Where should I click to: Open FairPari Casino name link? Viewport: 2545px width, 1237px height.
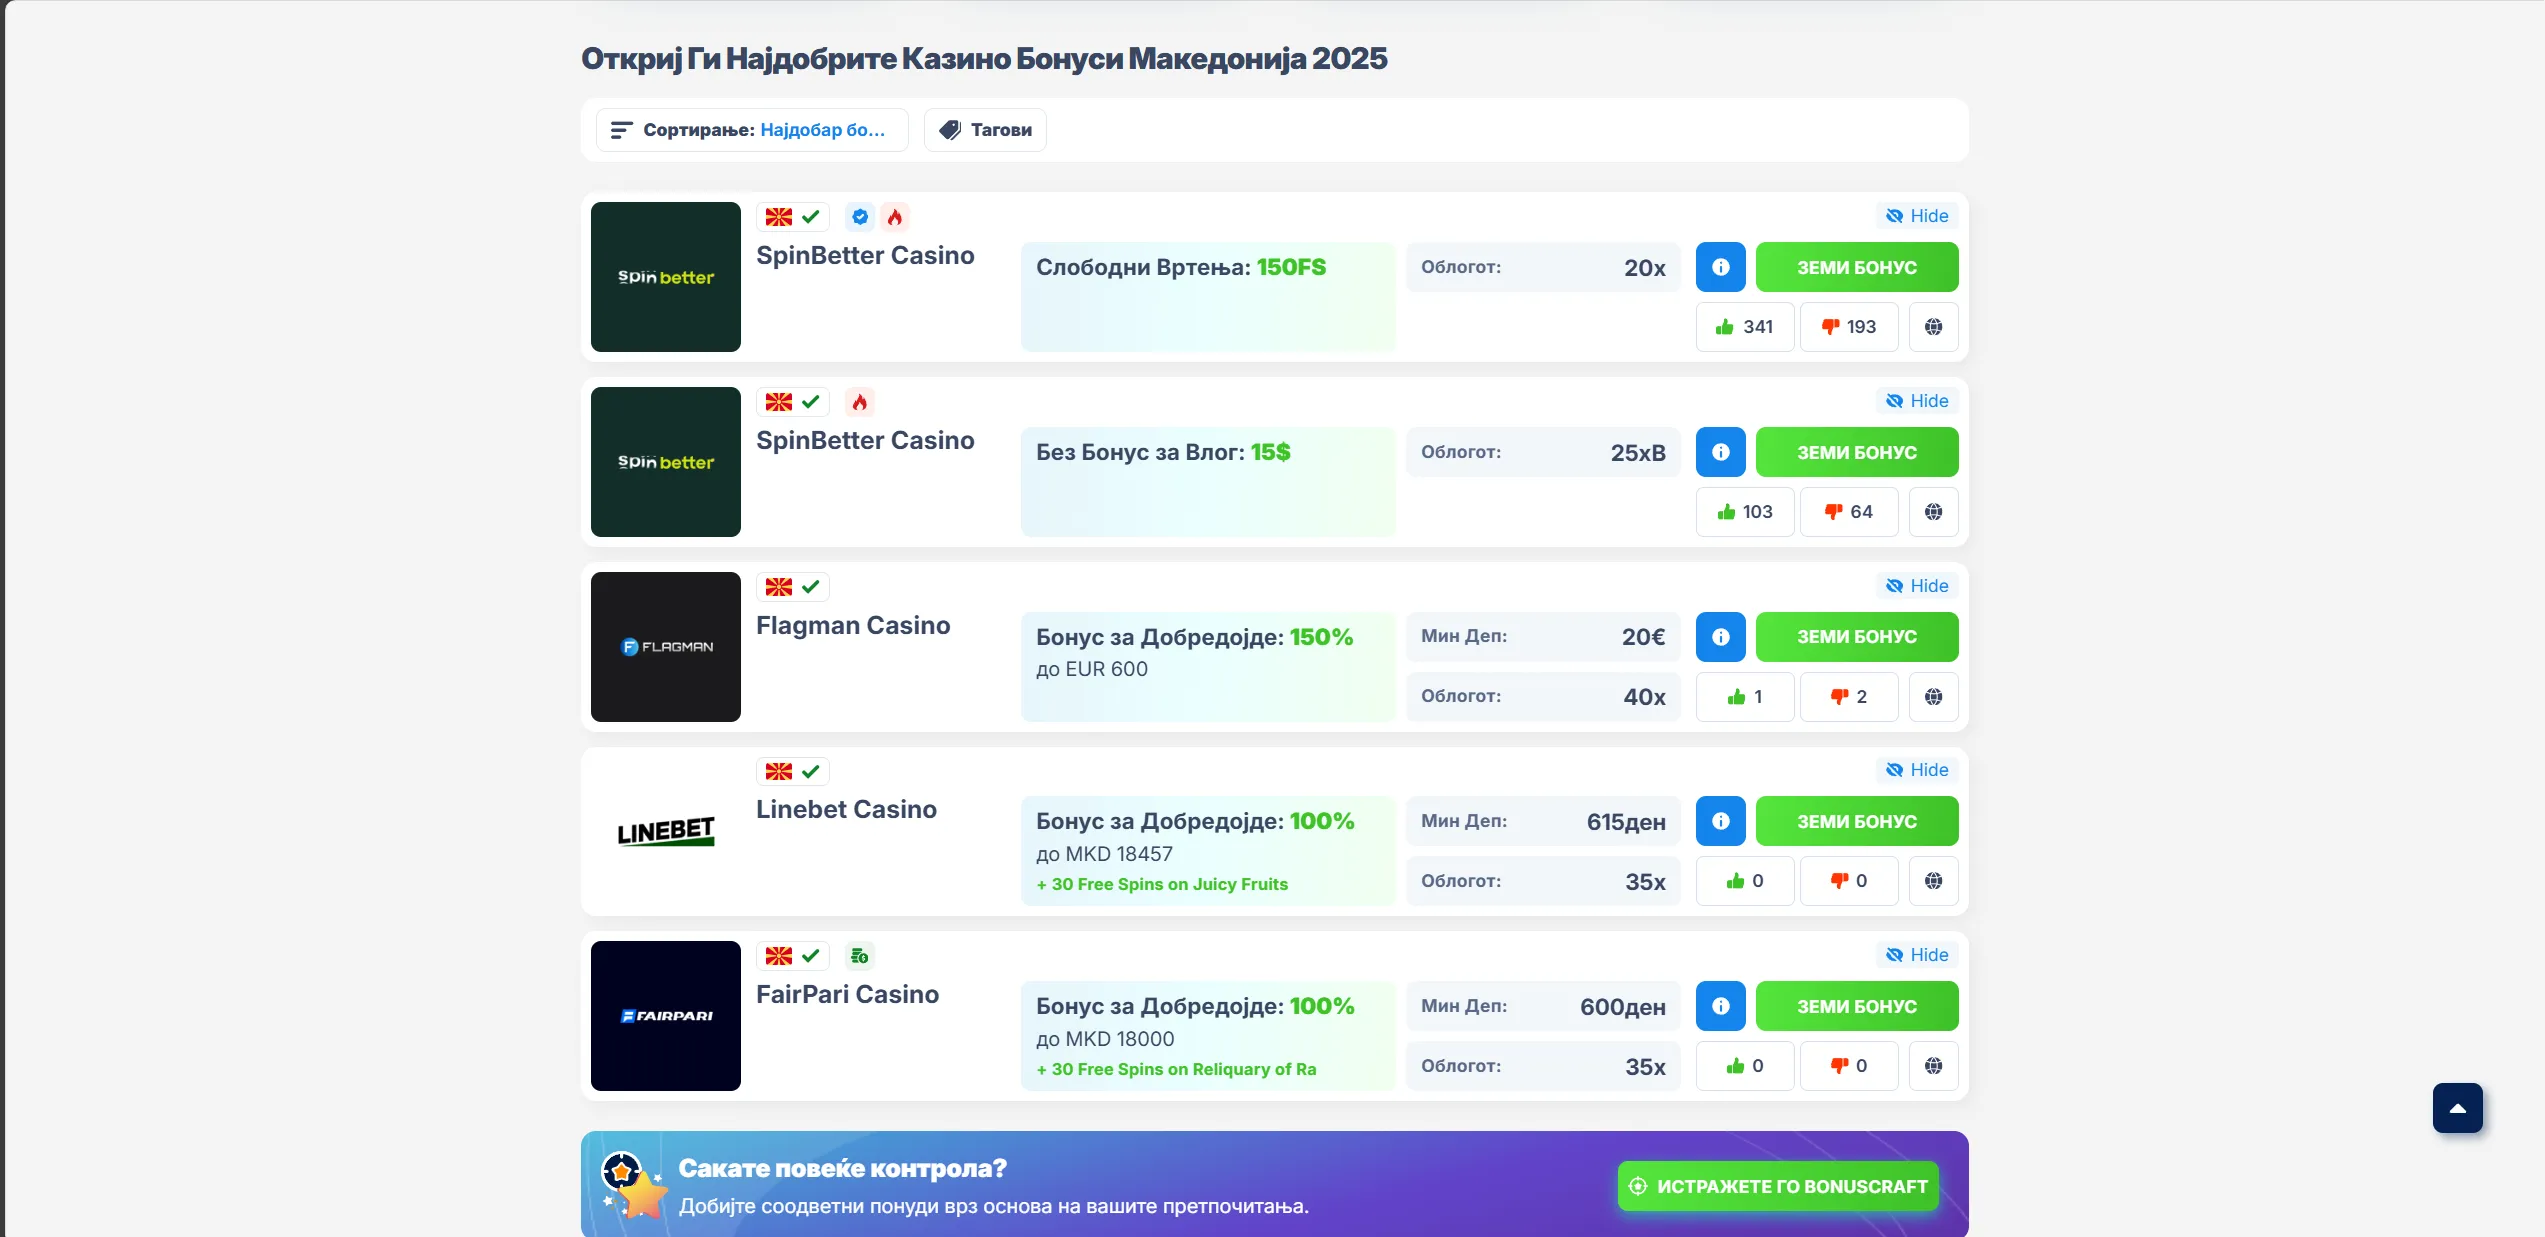pyautogui.click(x=847, y=994)
